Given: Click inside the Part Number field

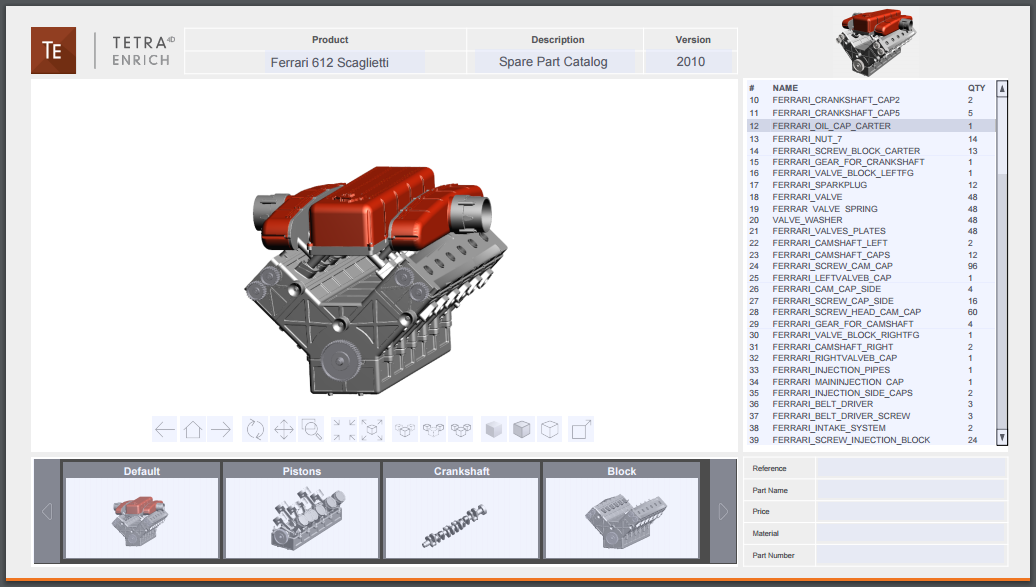Looking at the screenshot, I should click(910, 555).
